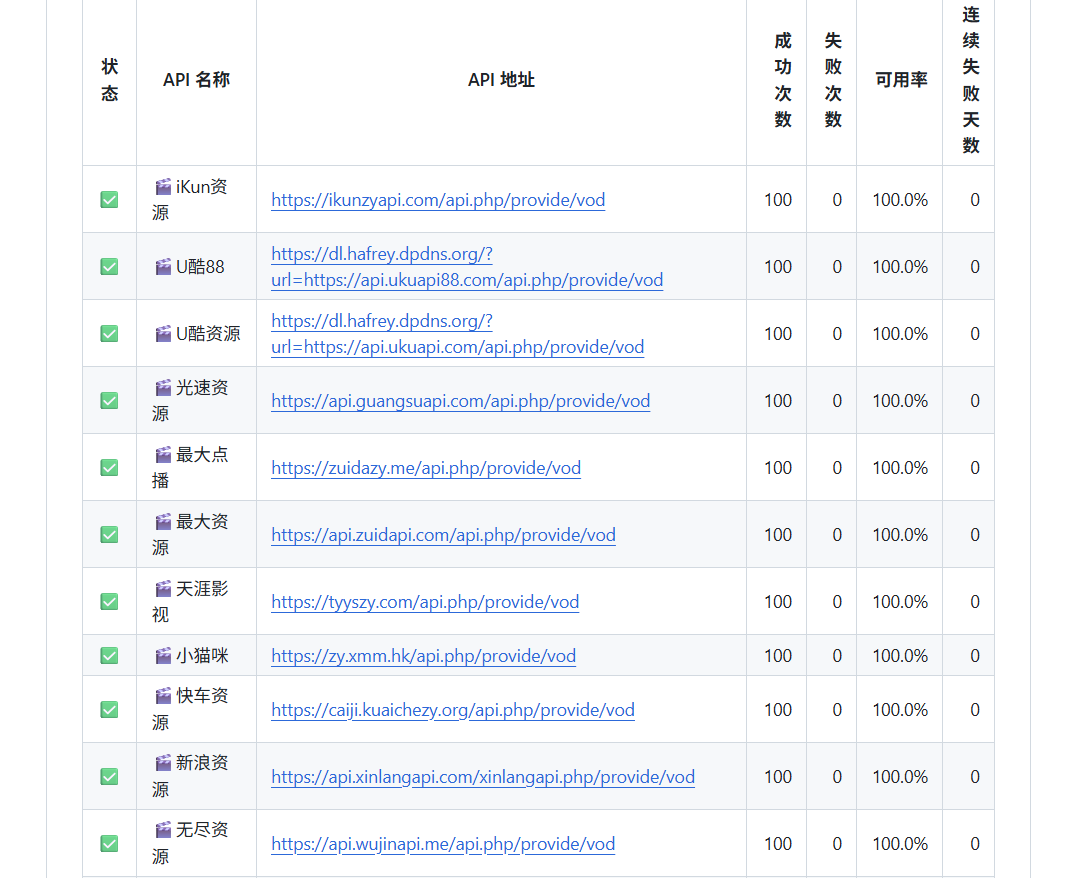This screenshot has width=1072, height=878.
Task: Click the clapperboard icon next to 无尽资源
Action: pos(163,830)
